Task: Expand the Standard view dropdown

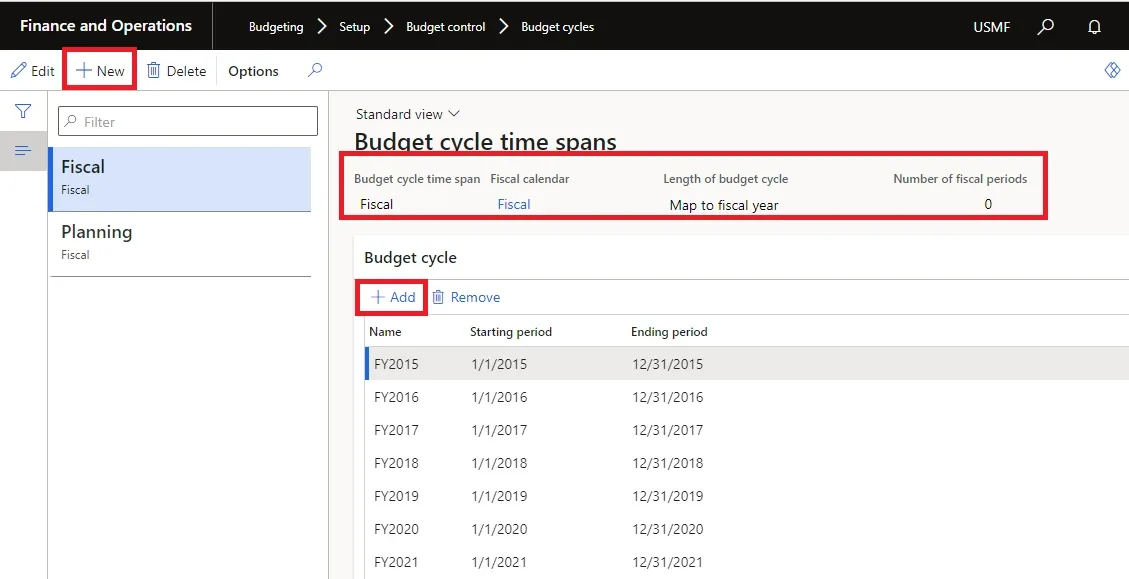Action: coord(407,114)
